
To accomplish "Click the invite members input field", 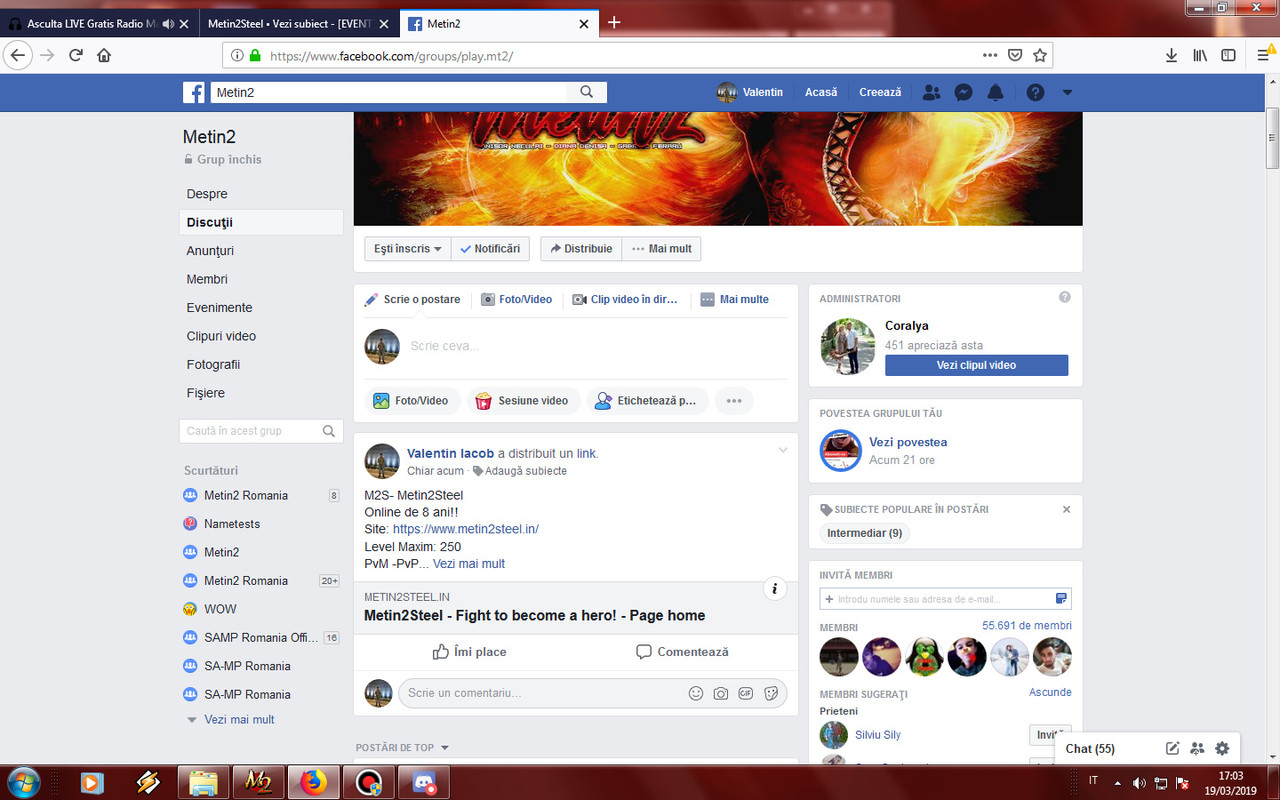I will pos(945,599).
